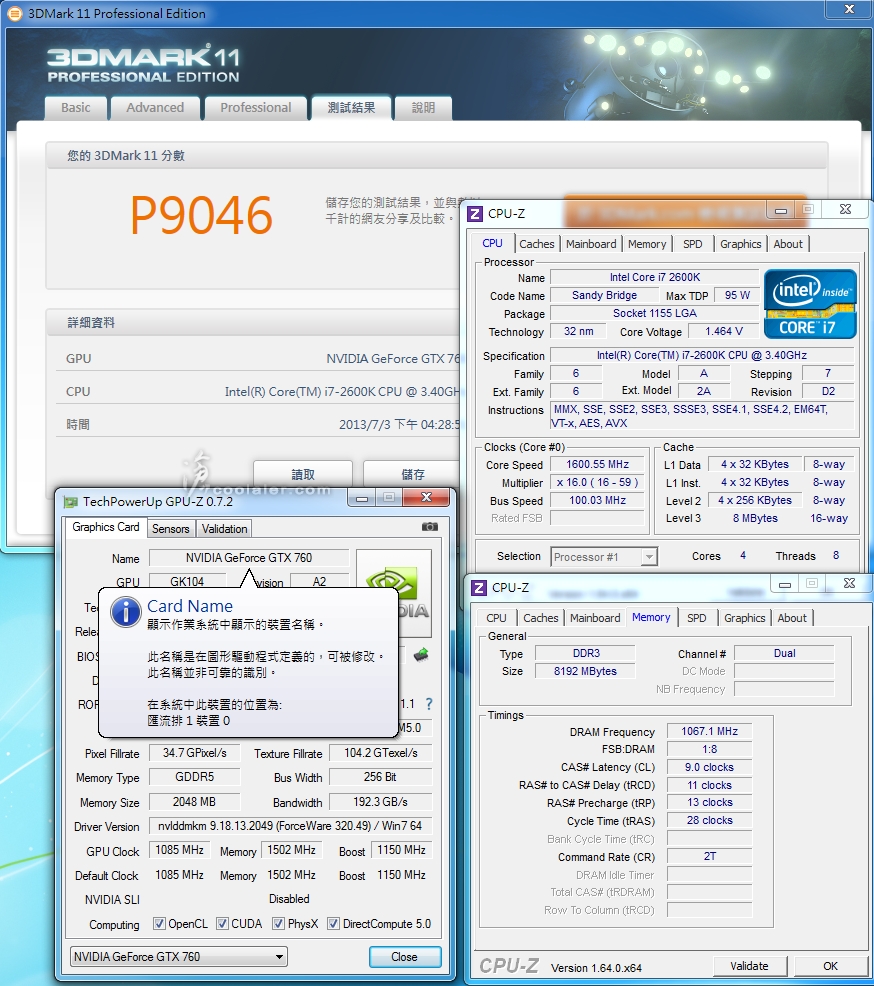This screenshot has height=986, width=874.
Task: Open About tab in the CPU-Z memory window
Action: tap(792, 618)
